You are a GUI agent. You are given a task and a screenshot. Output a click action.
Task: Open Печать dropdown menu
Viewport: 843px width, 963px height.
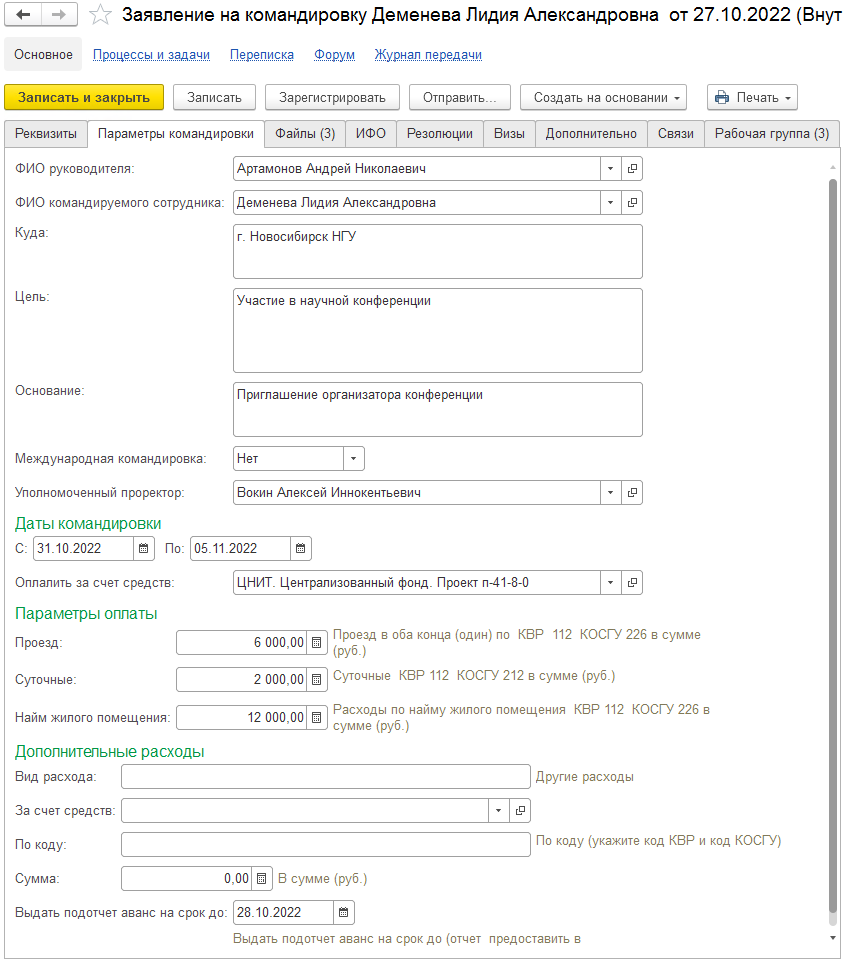tap(752, 98)
